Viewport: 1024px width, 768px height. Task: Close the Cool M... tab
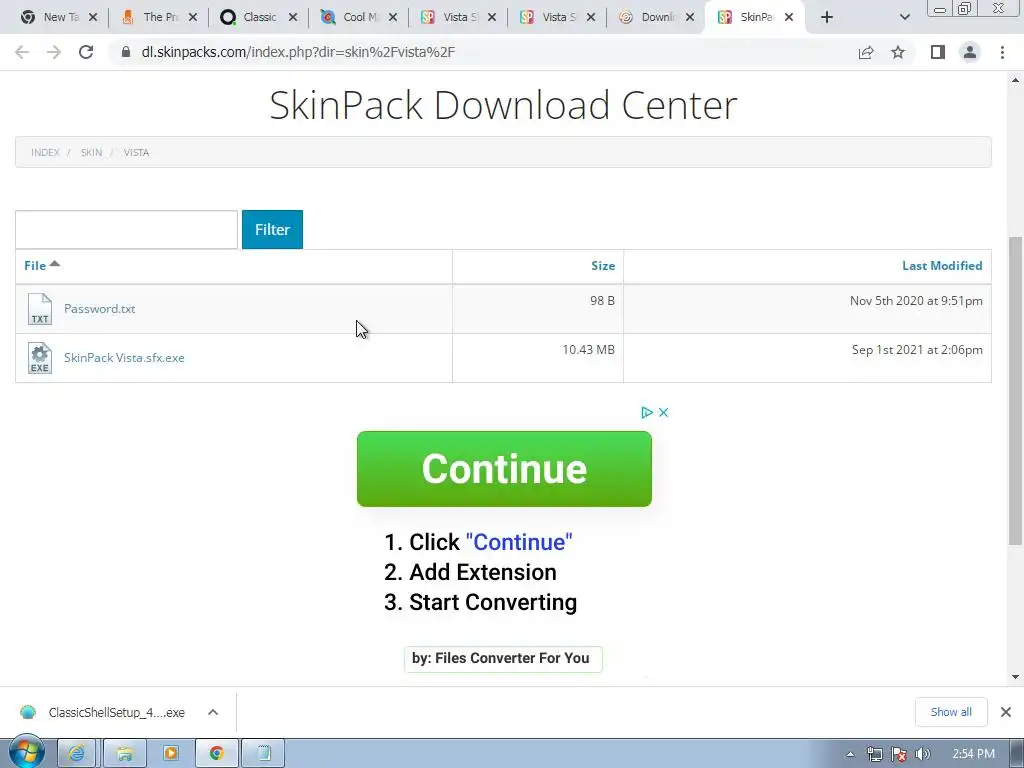(392, 17)
